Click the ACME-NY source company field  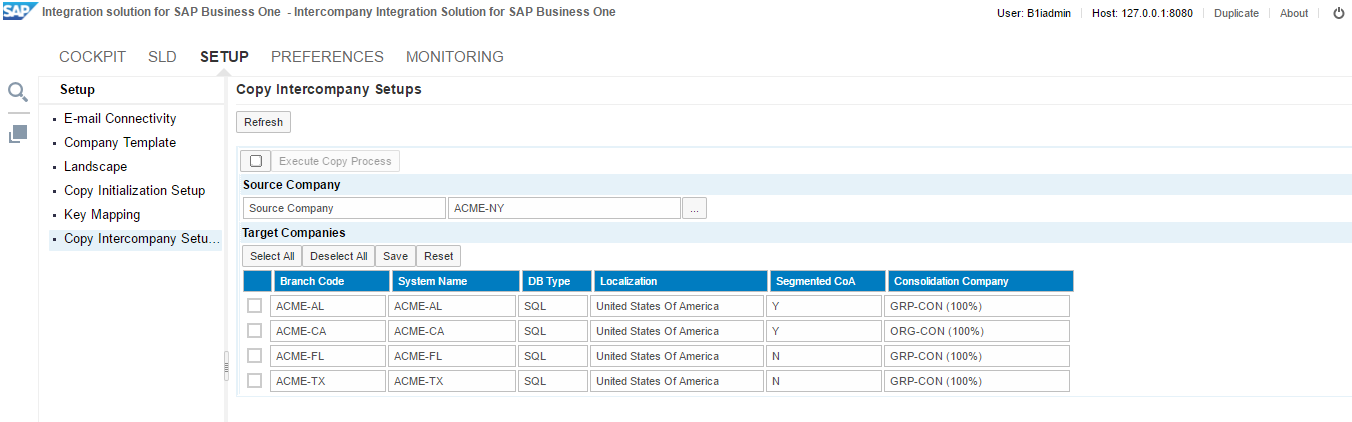pos(564,208)
